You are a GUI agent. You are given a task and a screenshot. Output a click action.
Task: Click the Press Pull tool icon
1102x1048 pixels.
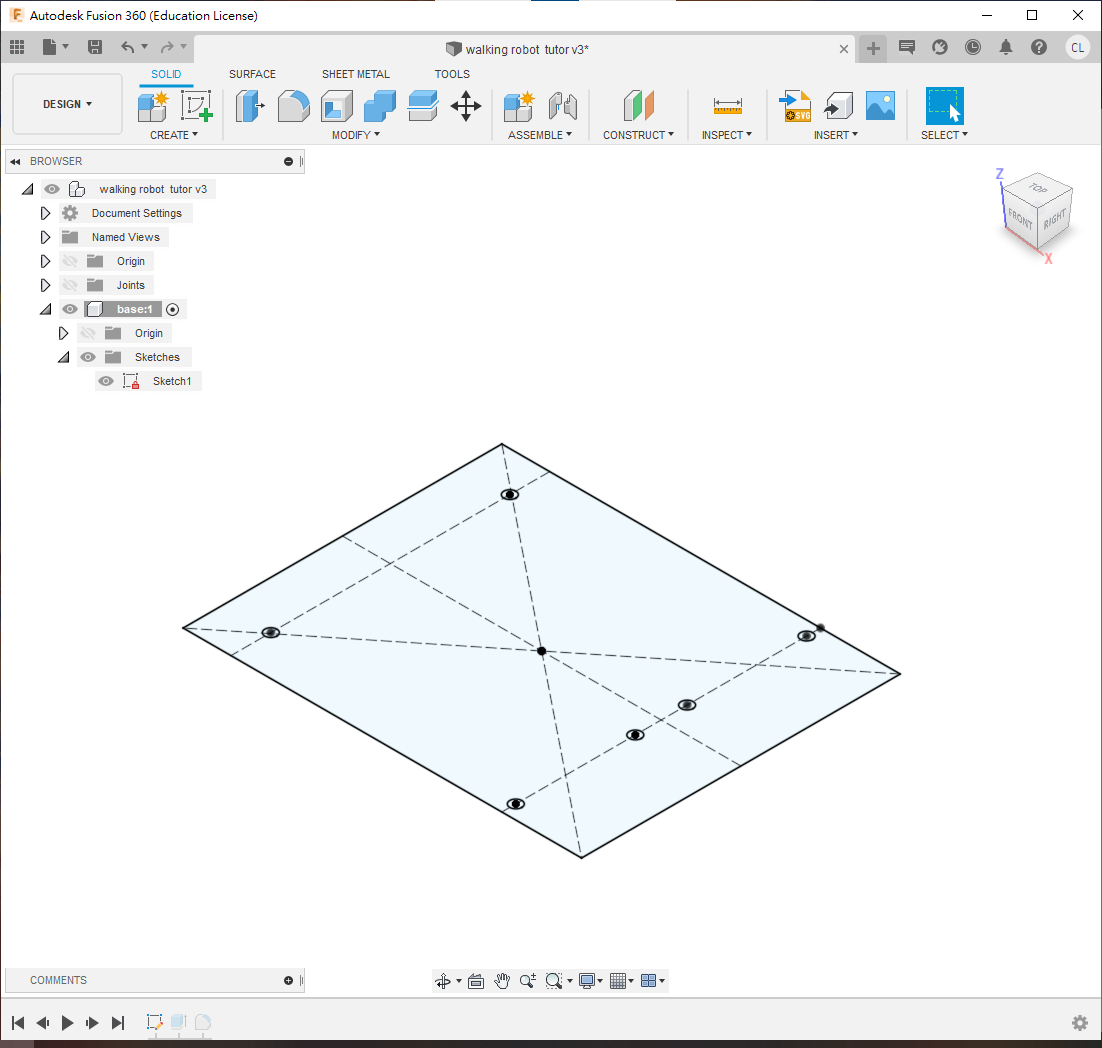[x=249, y=105]
